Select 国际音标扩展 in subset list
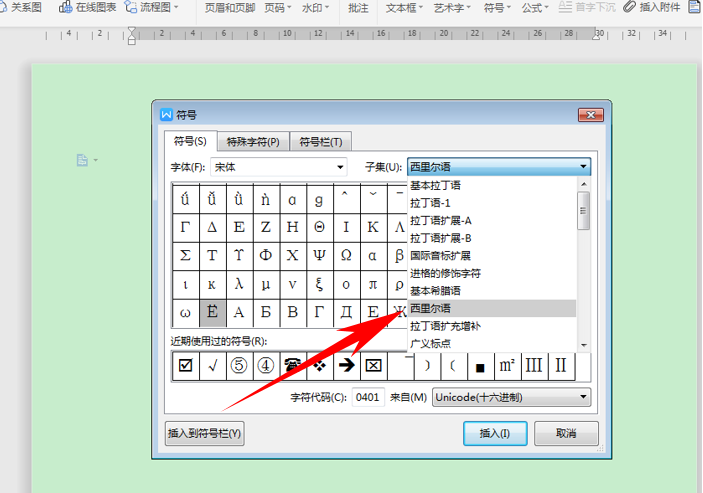The width and height of the screenshot is (703, 493). pos(492,255)
